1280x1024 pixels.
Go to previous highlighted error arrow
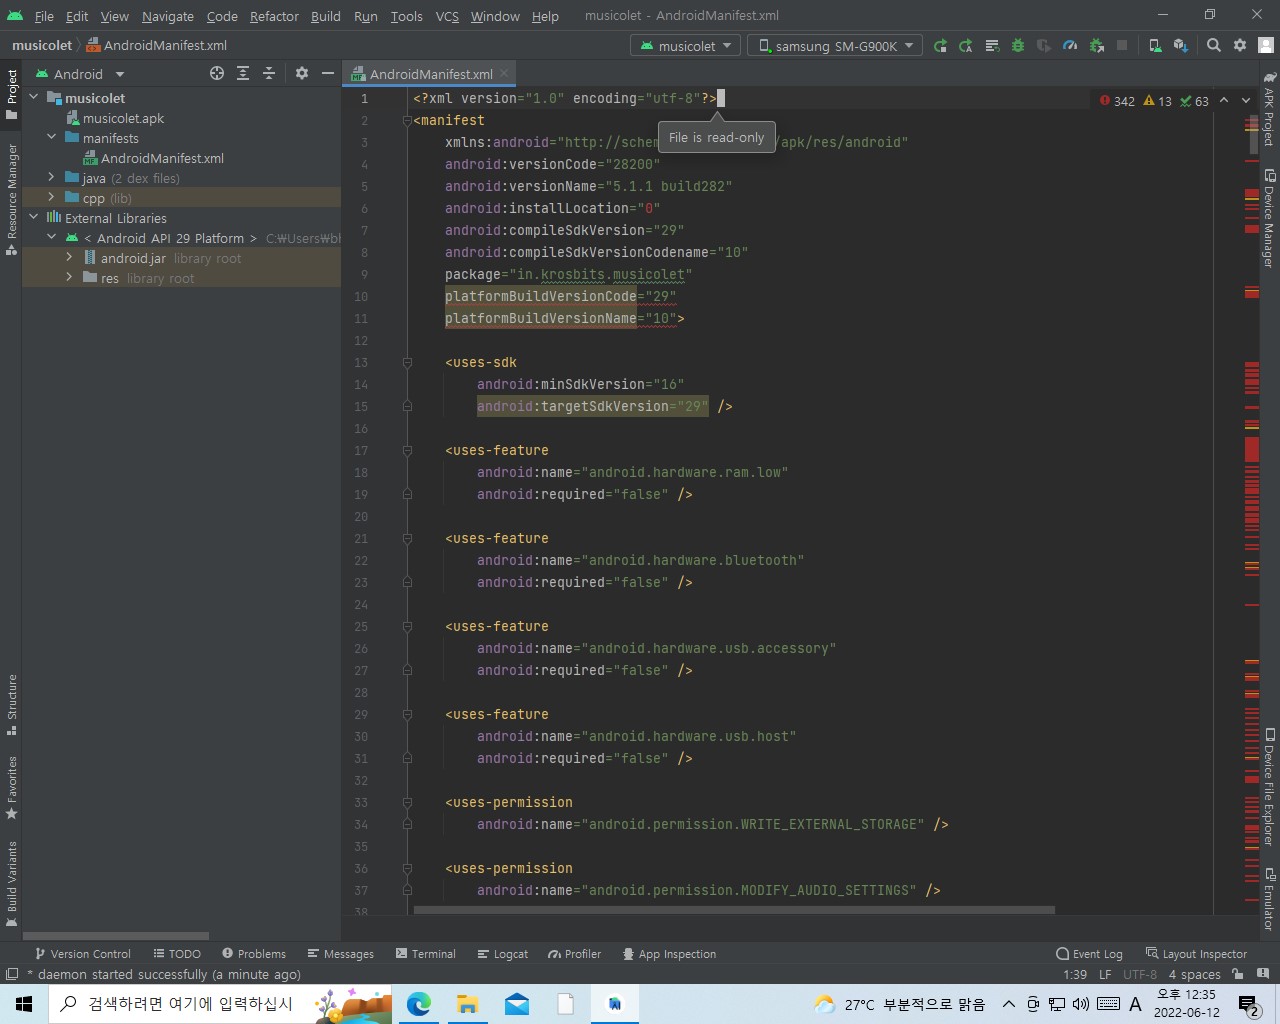pyautogui.click(x=1224, y=100)
